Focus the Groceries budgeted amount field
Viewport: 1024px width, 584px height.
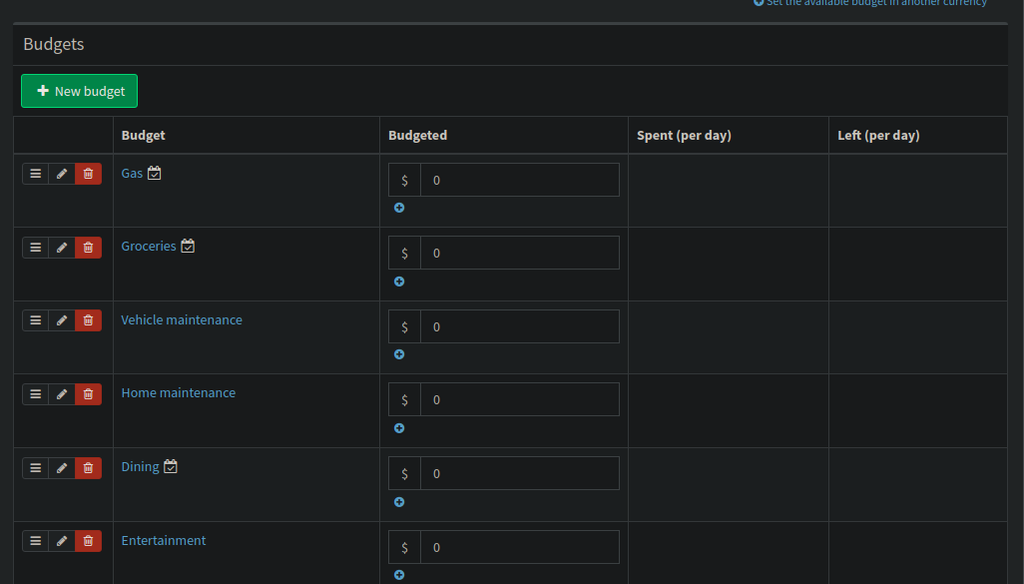520,253
